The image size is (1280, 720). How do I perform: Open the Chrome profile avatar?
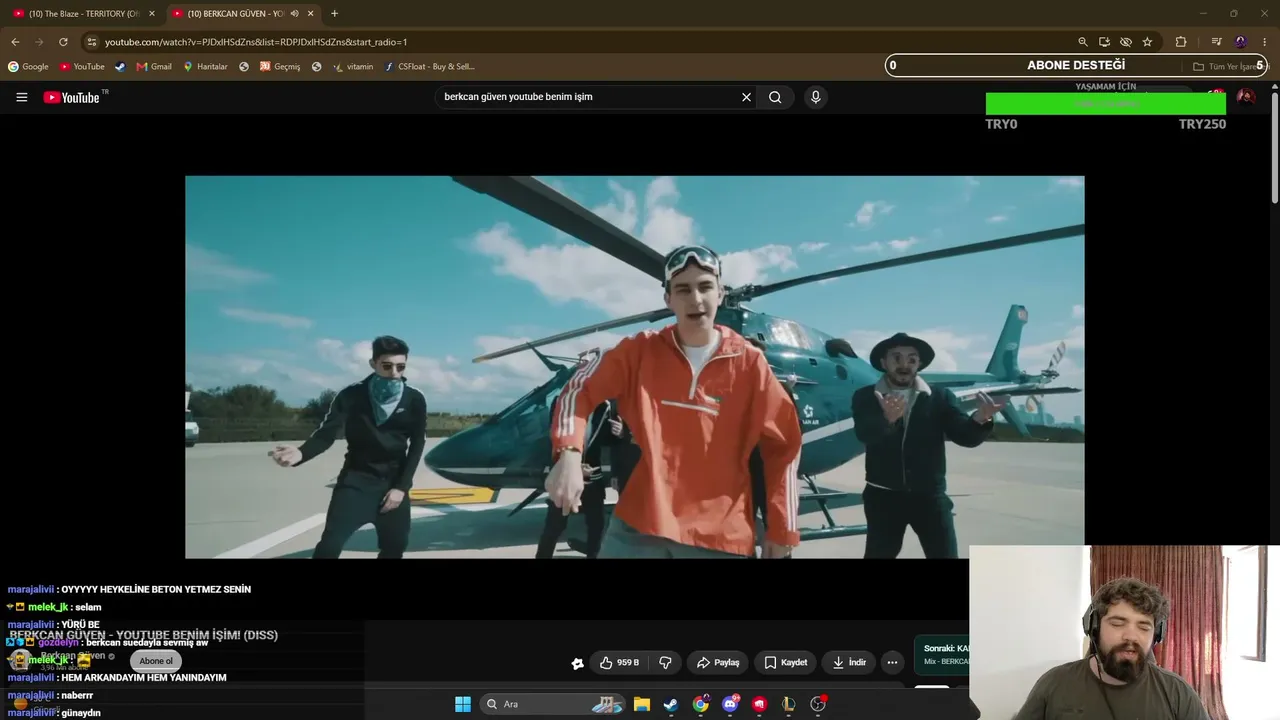click(x=1241, y=42)
